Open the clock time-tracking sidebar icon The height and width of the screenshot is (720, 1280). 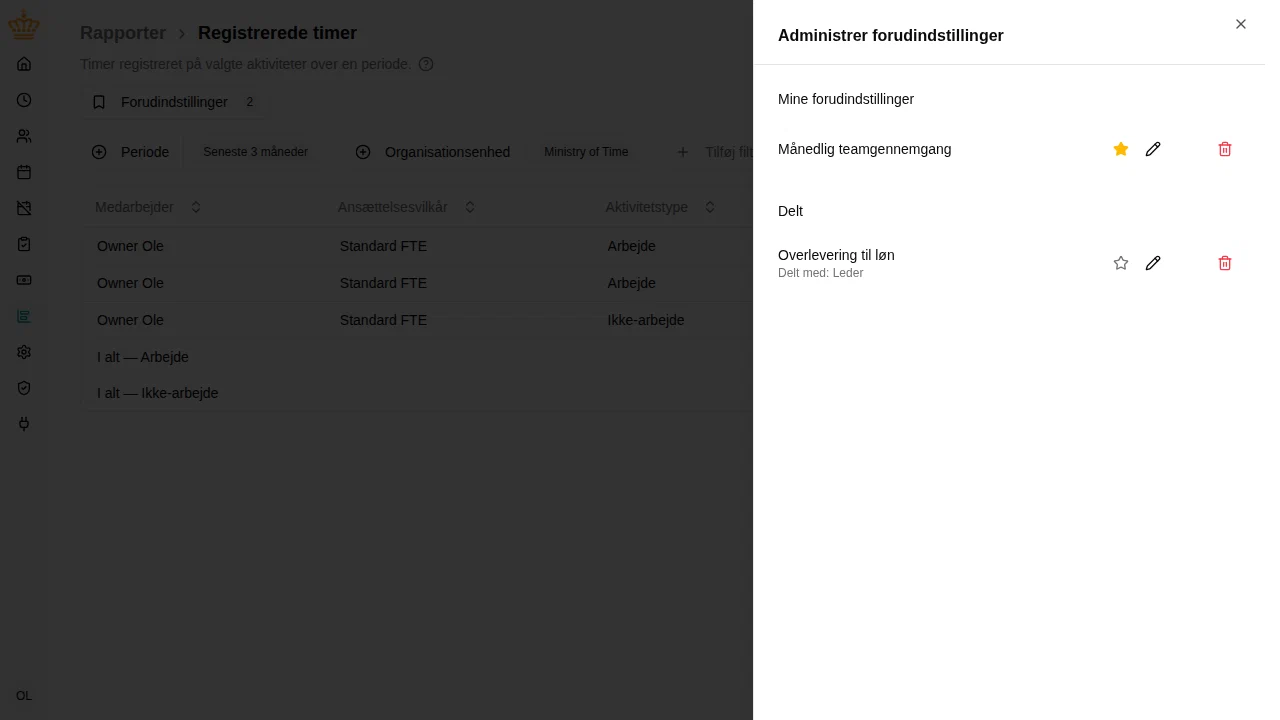tap(24, 100)
